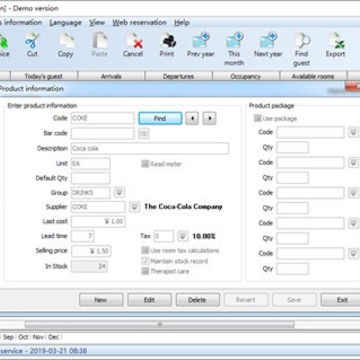This screenshot has width=360, height=360.
Task: Click the Find button
Action: [160, 118]
